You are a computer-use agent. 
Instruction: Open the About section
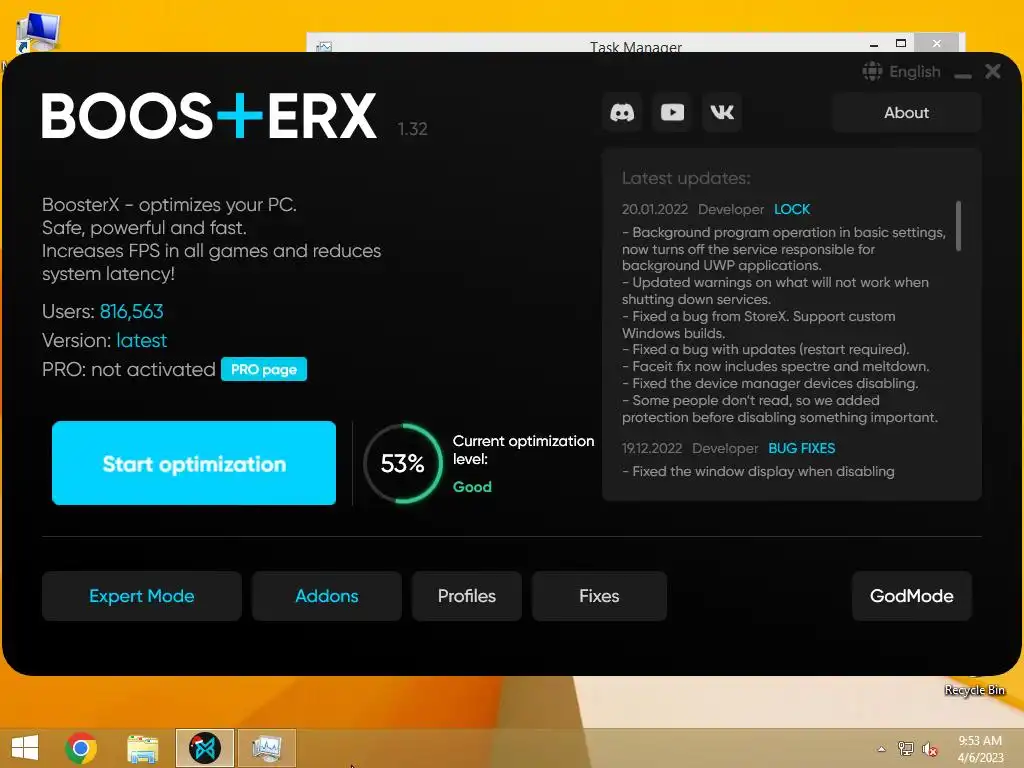(x=906, y=113)
